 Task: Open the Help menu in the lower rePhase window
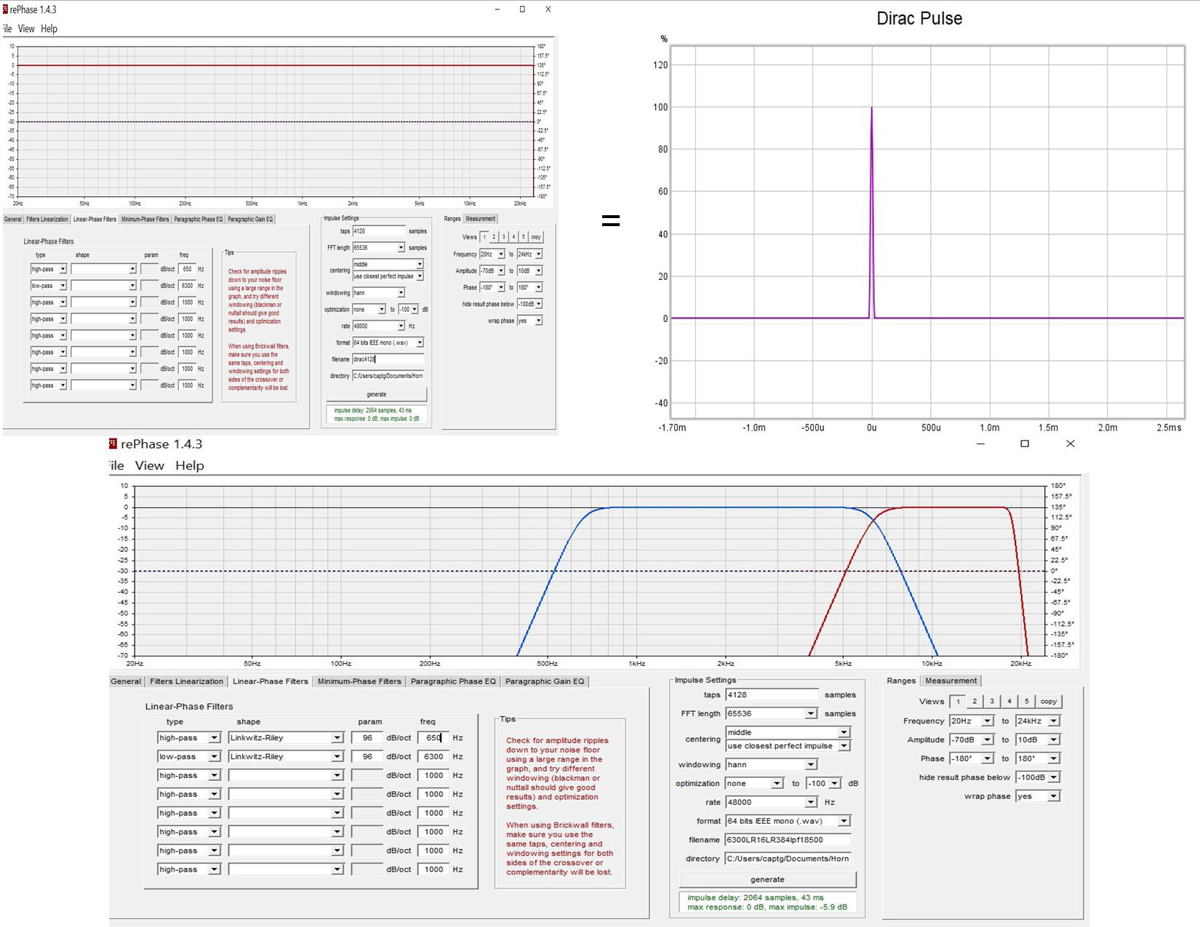point(189,466)
